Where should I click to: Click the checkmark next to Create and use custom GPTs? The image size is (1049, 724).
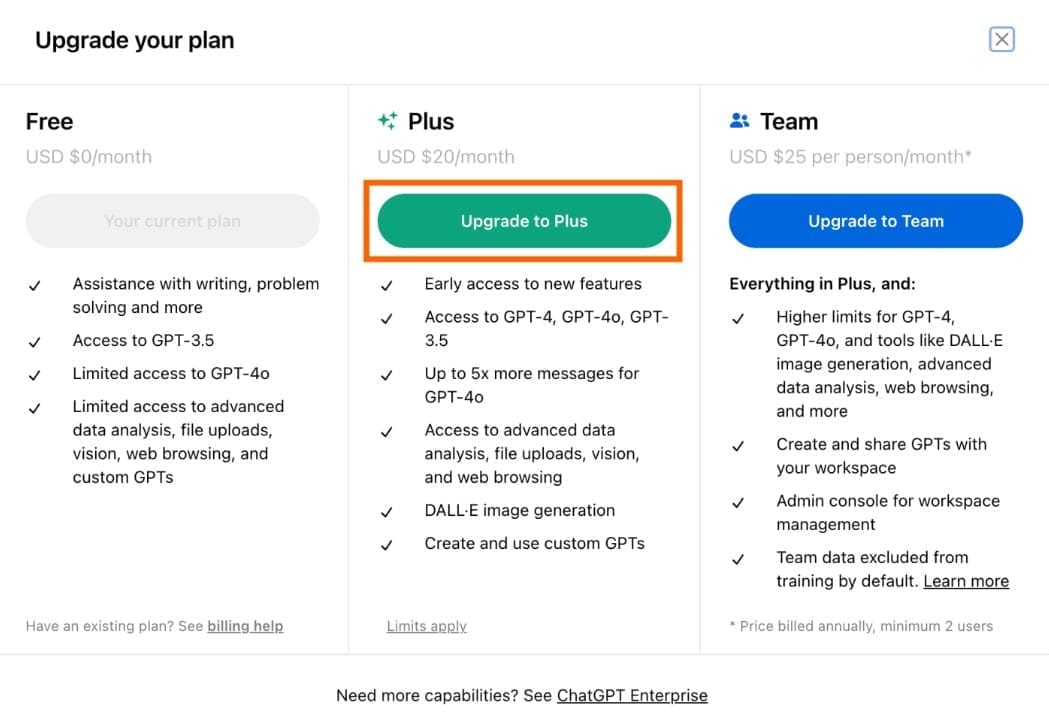[x=387, y=545]
